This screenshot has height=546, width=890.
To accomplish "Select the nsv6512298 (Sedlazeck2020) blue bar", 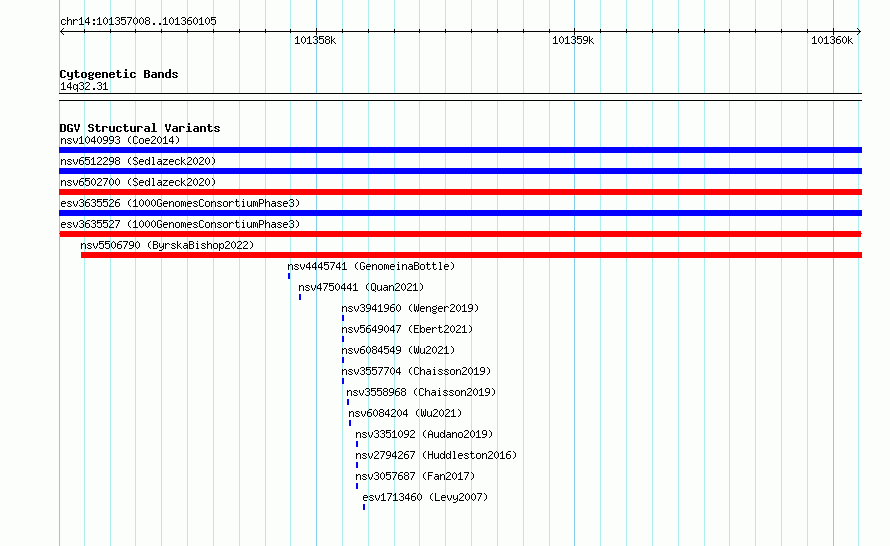I will coord(460,171).
